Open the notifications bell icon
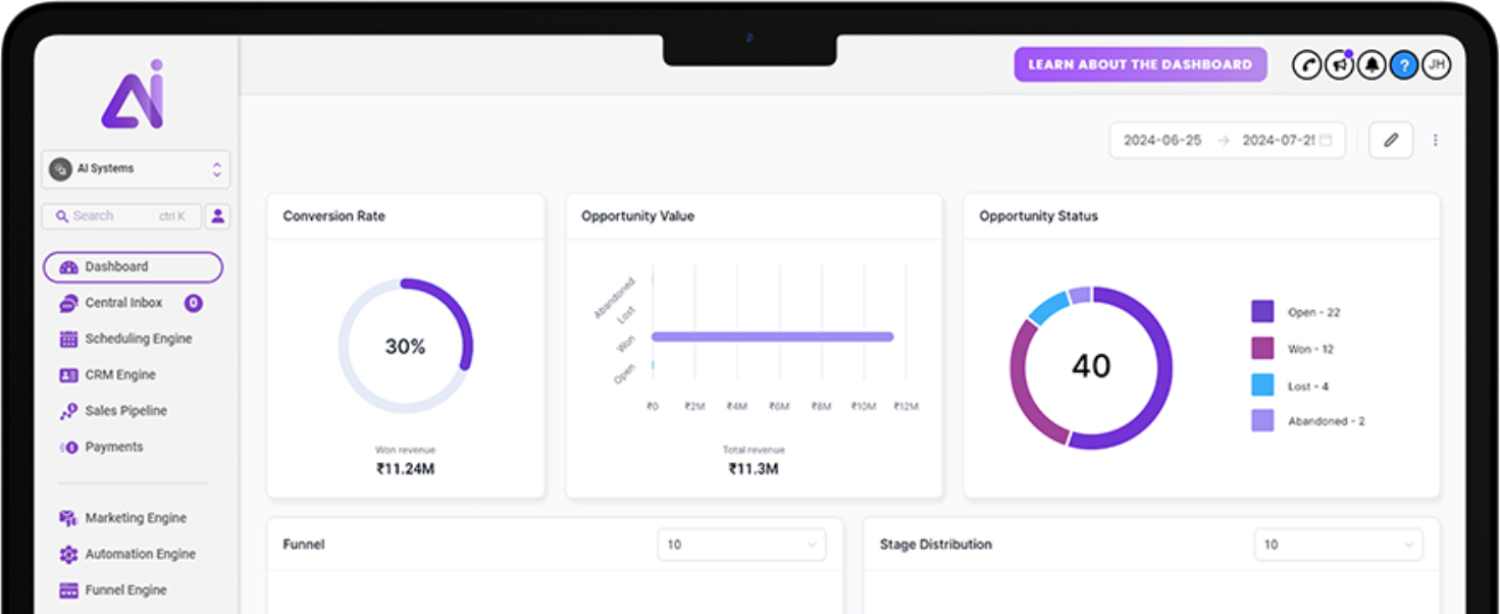1500x614 pixels. (1372, 65)
